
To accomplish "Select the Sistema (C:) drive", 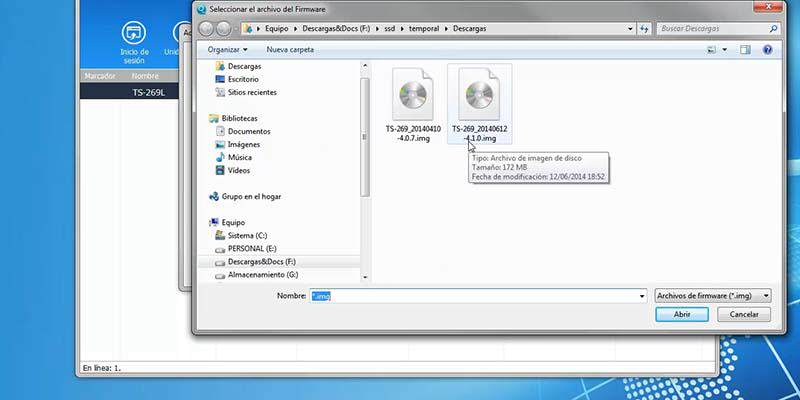I will [241, 236].
